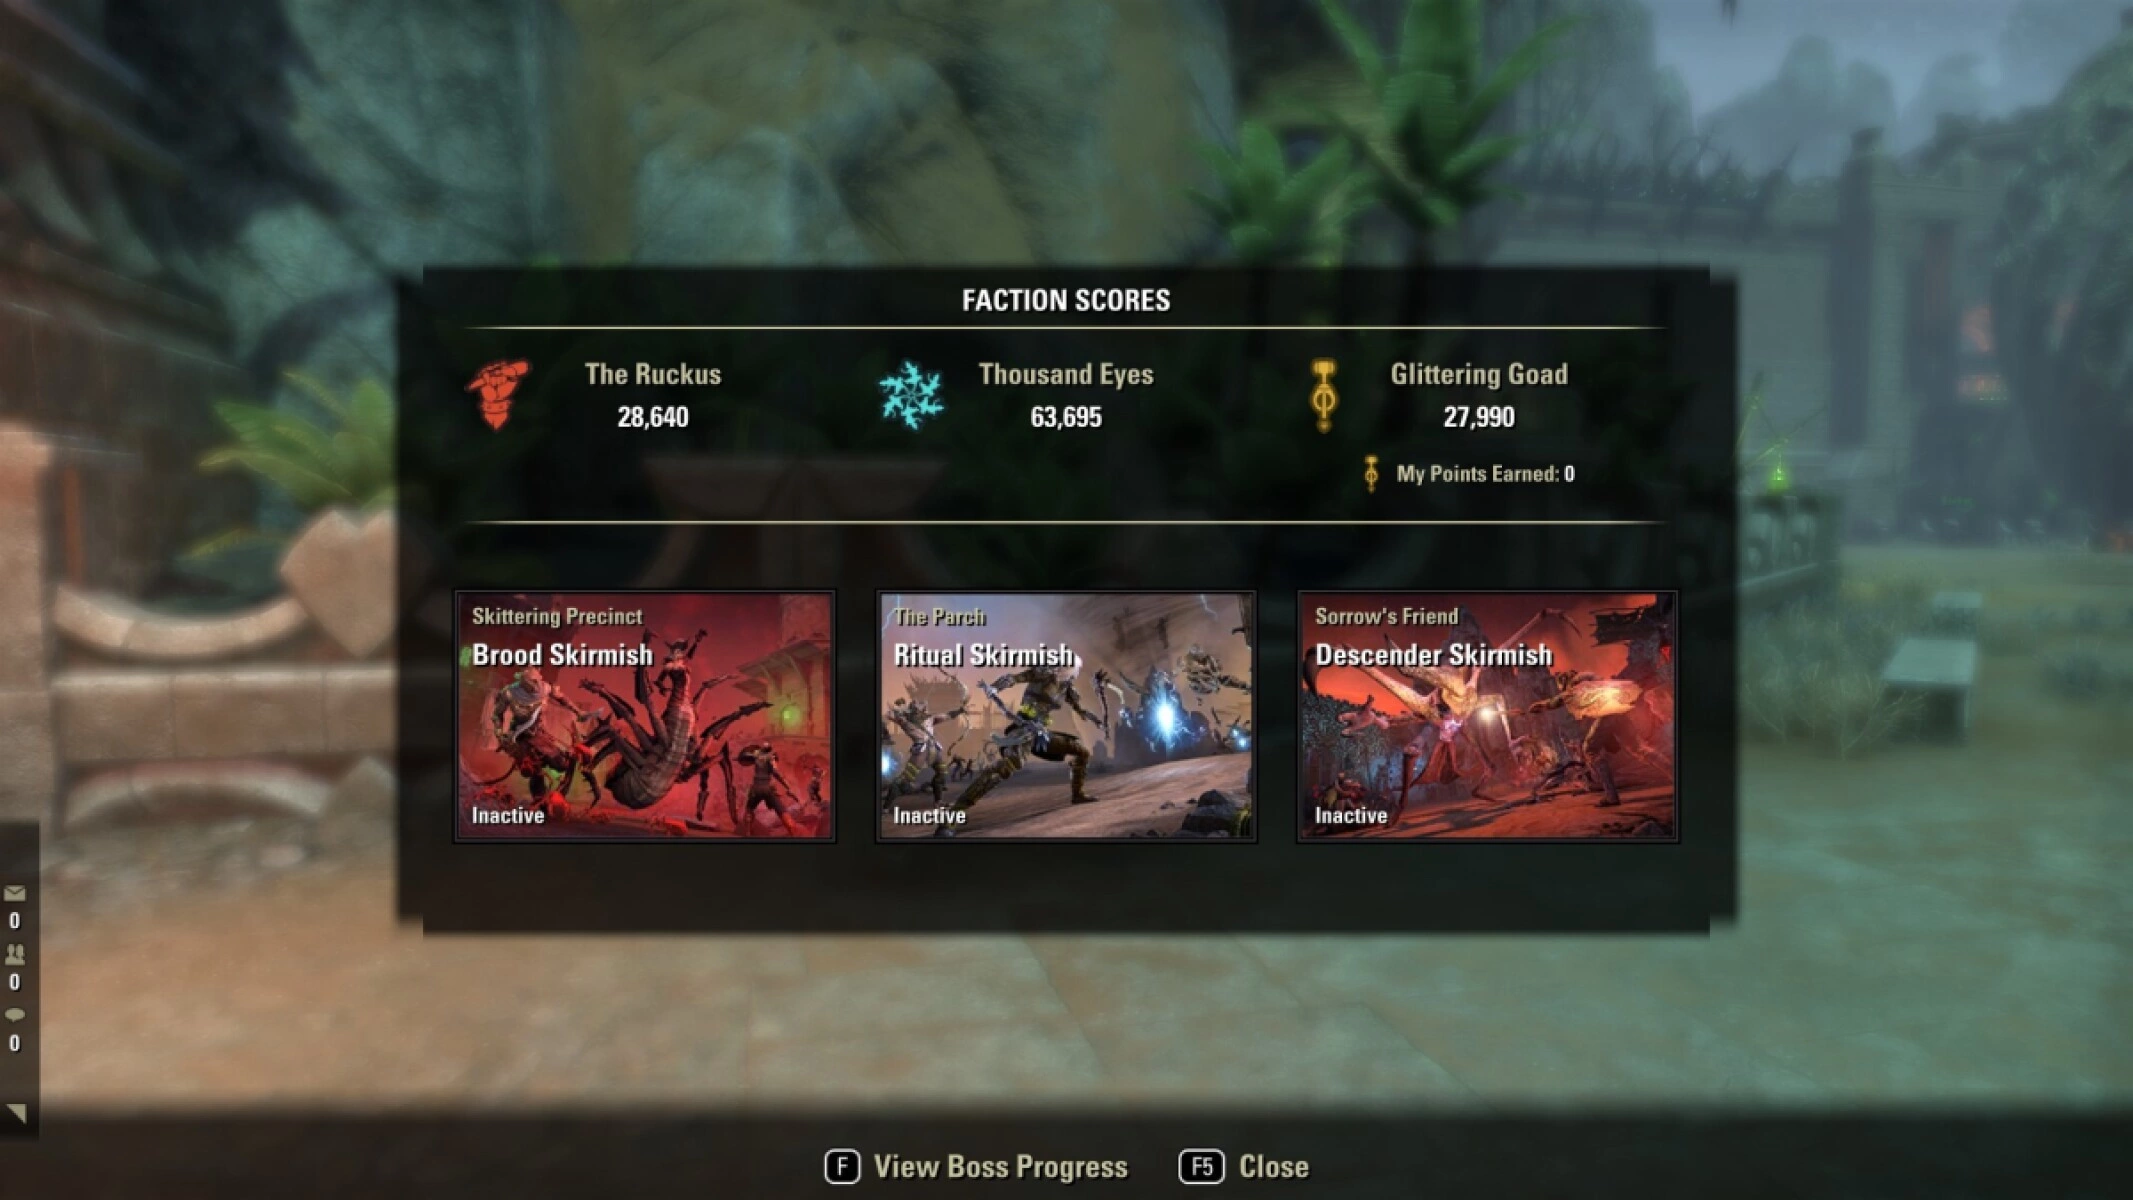The height and width of the screenshot is (1200, 2133).
Task: Open the Descender Skirmish thumbnail
Action: pos(1487,716)
